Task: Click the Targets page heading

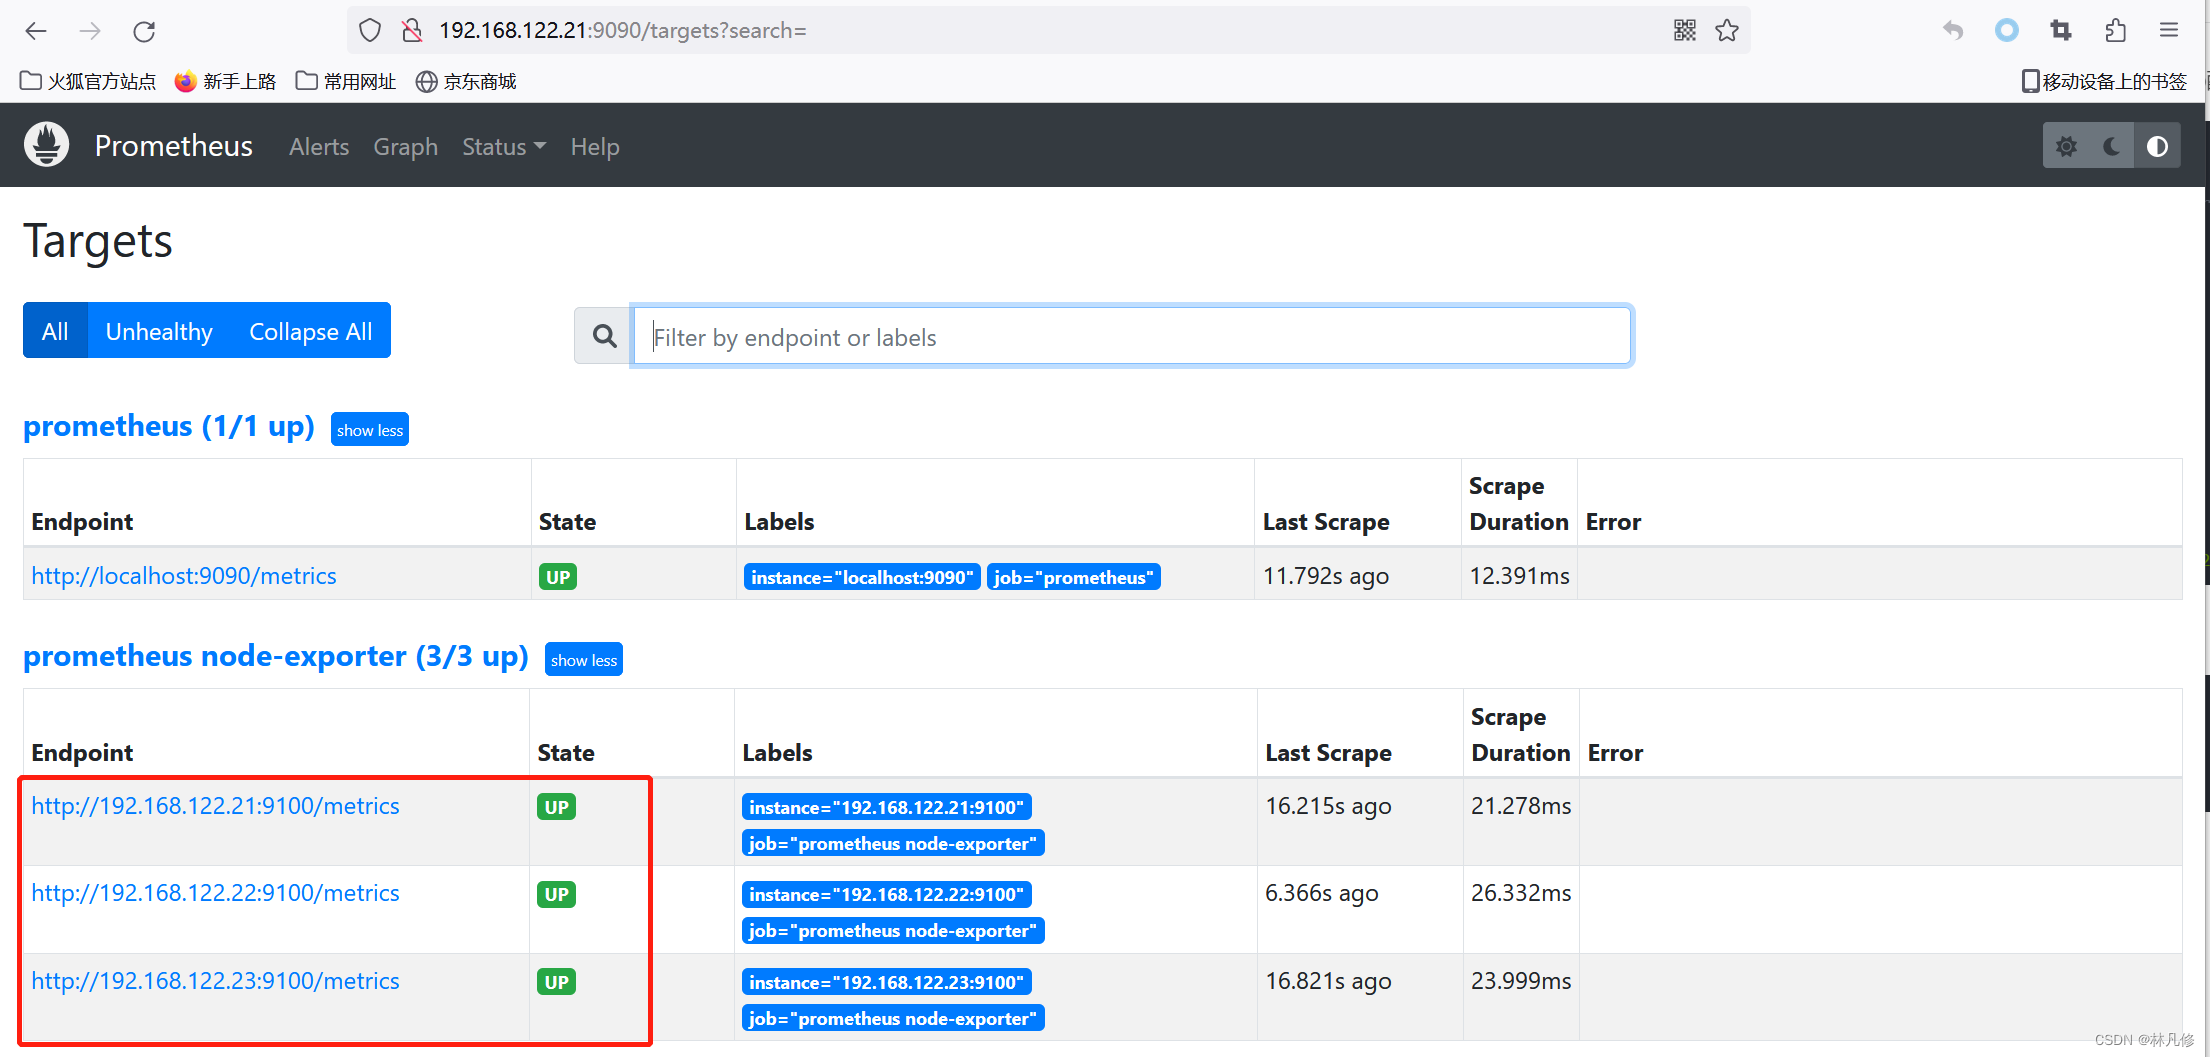Action: tap(98, 241)
